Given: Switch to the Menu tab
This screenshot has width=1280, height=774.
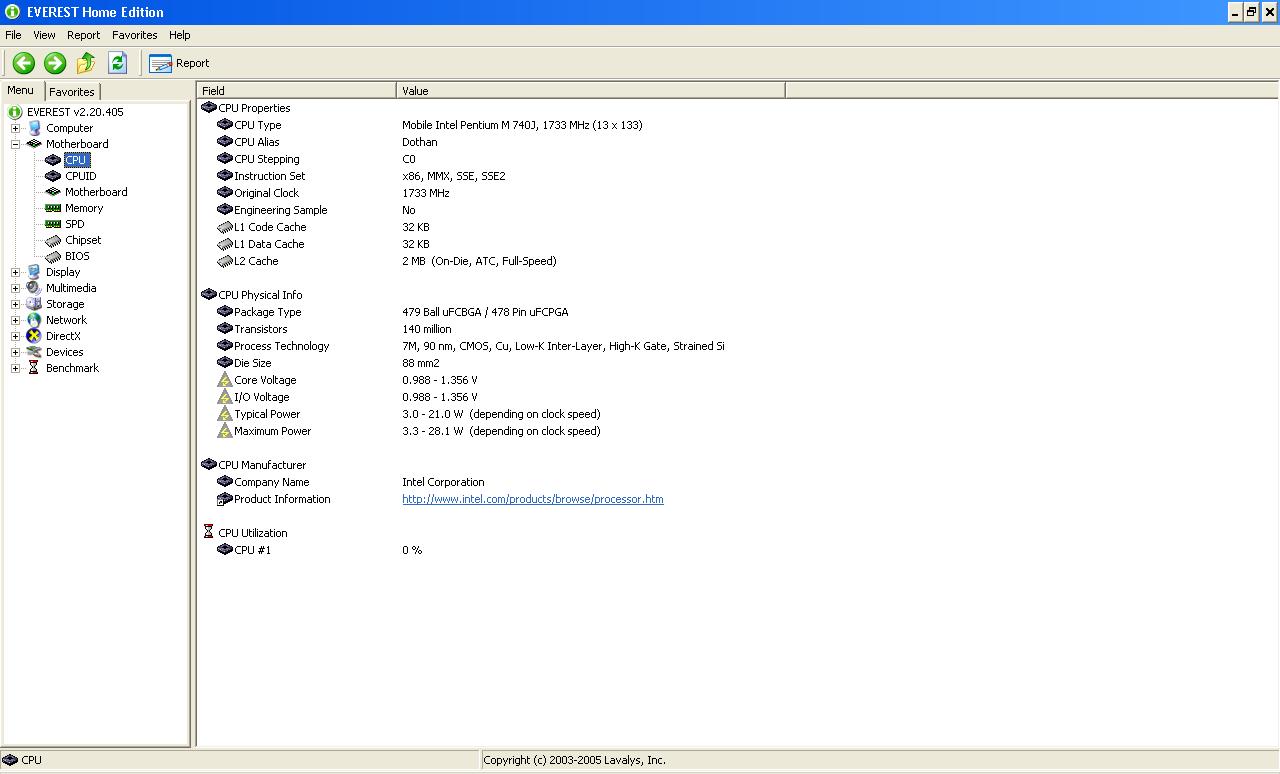Looking at the screenshot, I should tap(21, 90).
